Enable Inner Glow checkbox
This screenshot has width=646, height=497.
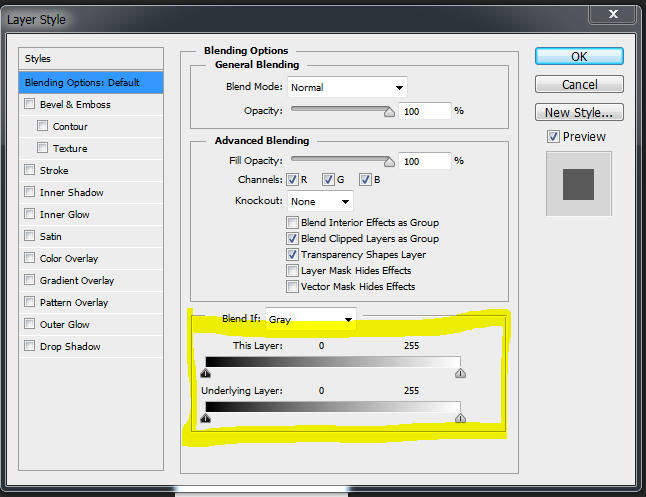pos(30,214)
